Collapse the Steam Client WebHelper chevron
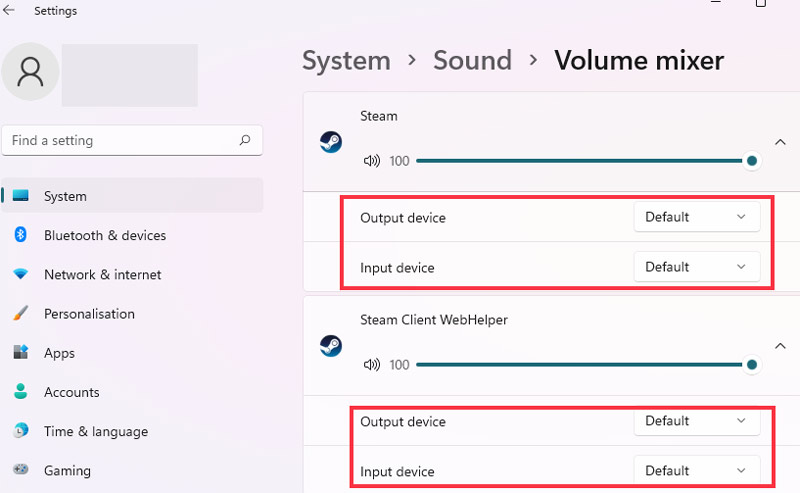Image resolution: width=800 pixels, height=493 pixels. point(780,346)
